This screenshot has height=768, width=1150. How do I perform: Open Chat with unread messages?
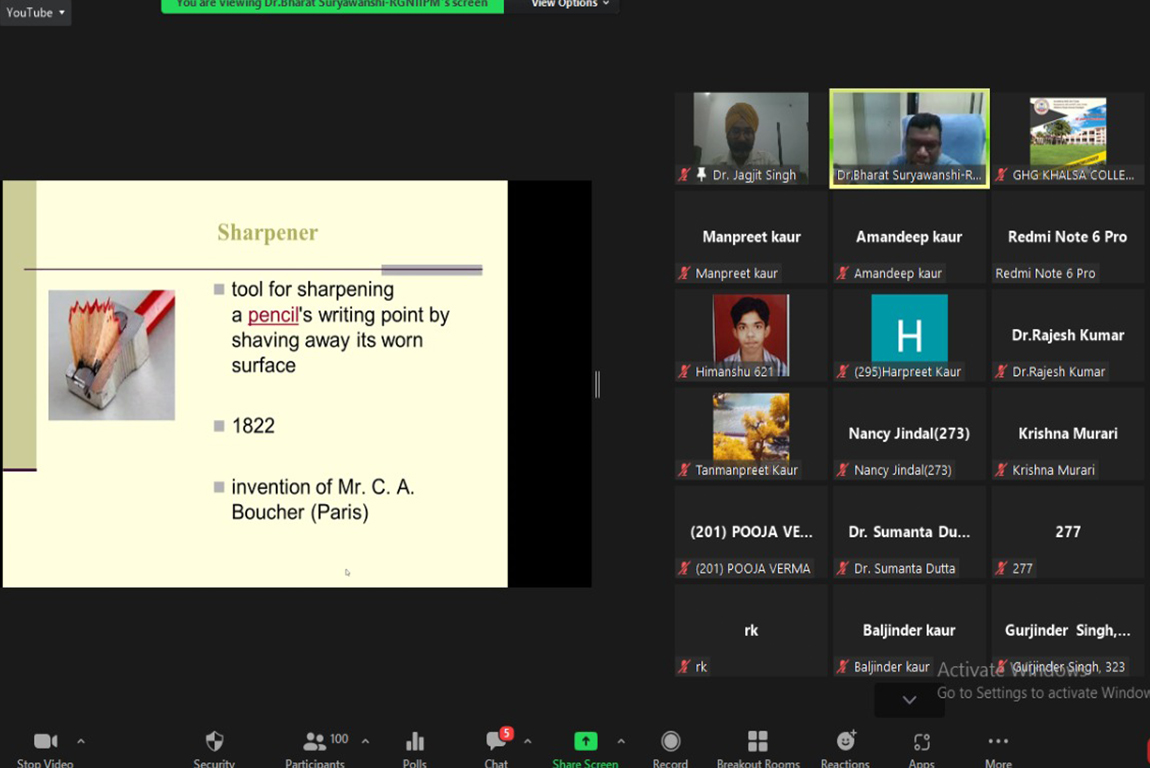[496, 741]
